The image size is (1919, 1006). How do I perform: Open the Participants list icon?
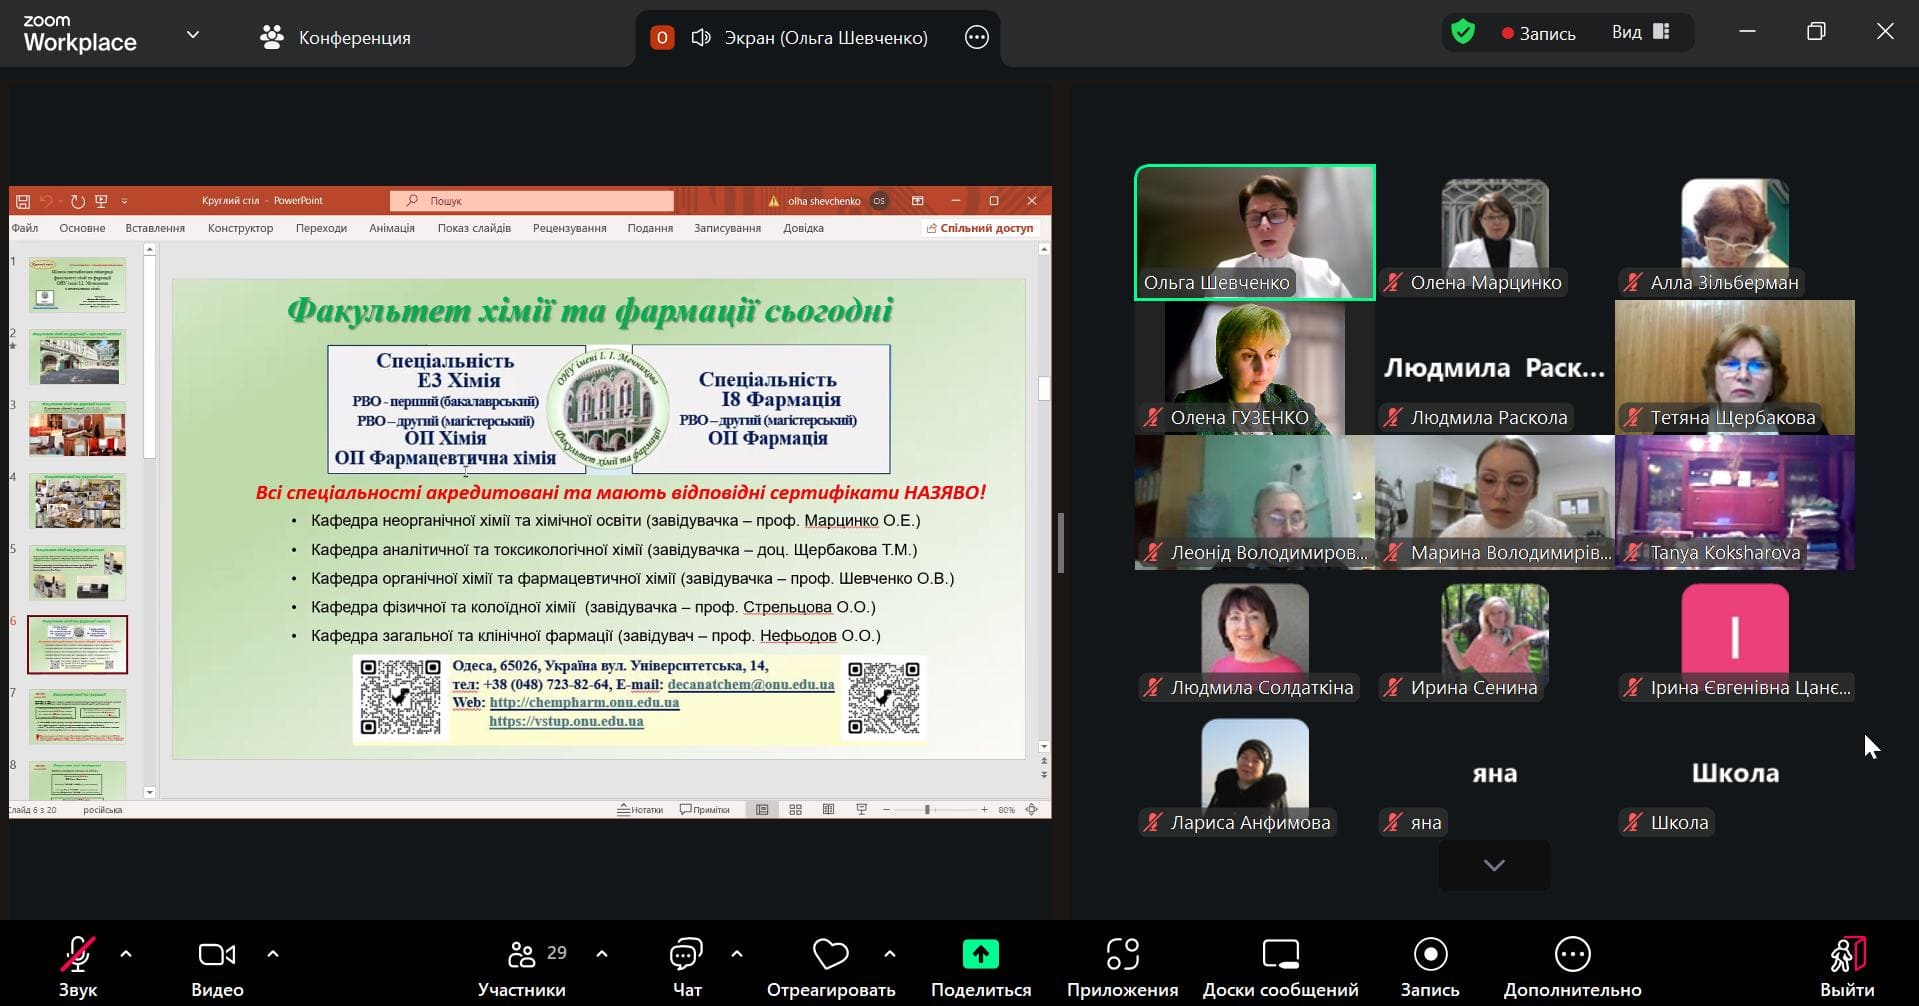[x=521, y=956]
